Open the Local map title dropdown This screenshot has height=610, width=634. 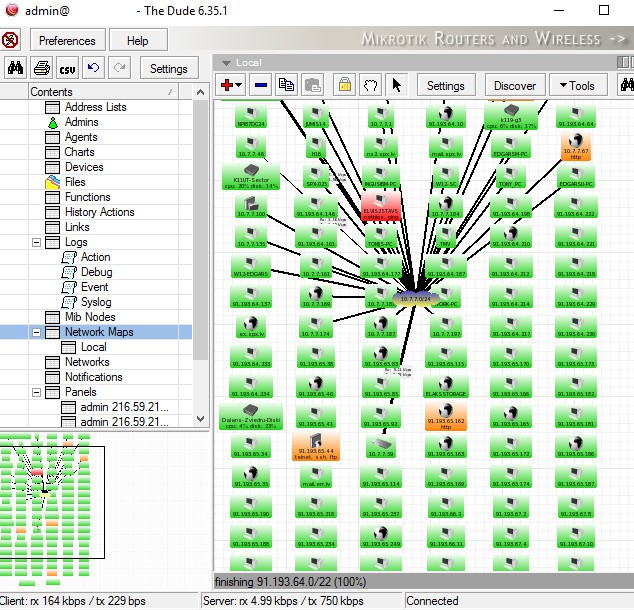(x=226, y=63)
